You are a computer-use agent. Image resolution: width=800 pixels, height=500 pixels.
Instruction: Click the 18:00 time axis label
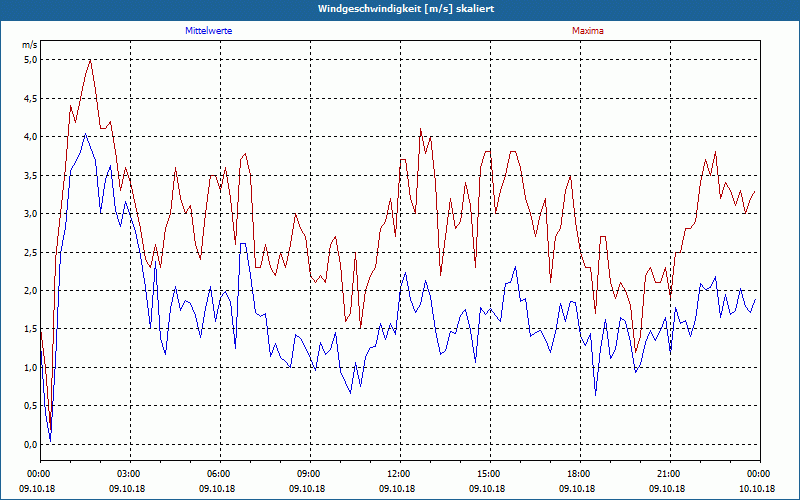[580, 474]
